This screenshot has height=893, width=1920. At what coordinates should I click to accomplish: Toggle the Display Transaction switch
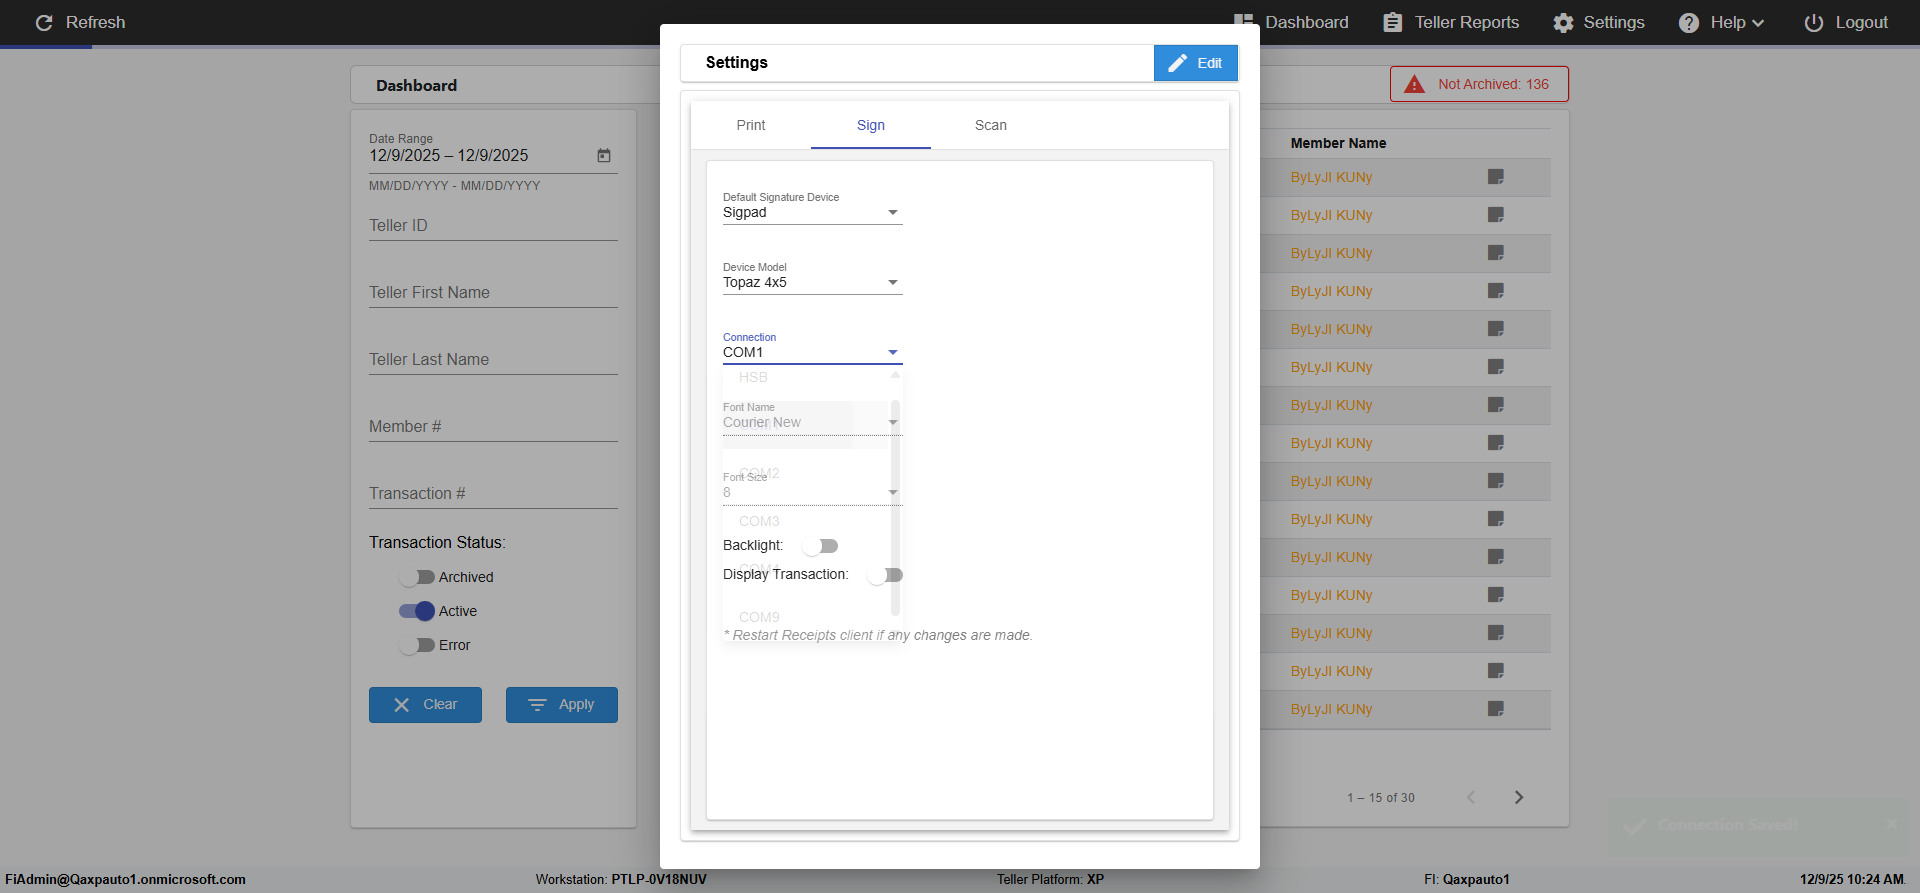click(x=885, y=575)
